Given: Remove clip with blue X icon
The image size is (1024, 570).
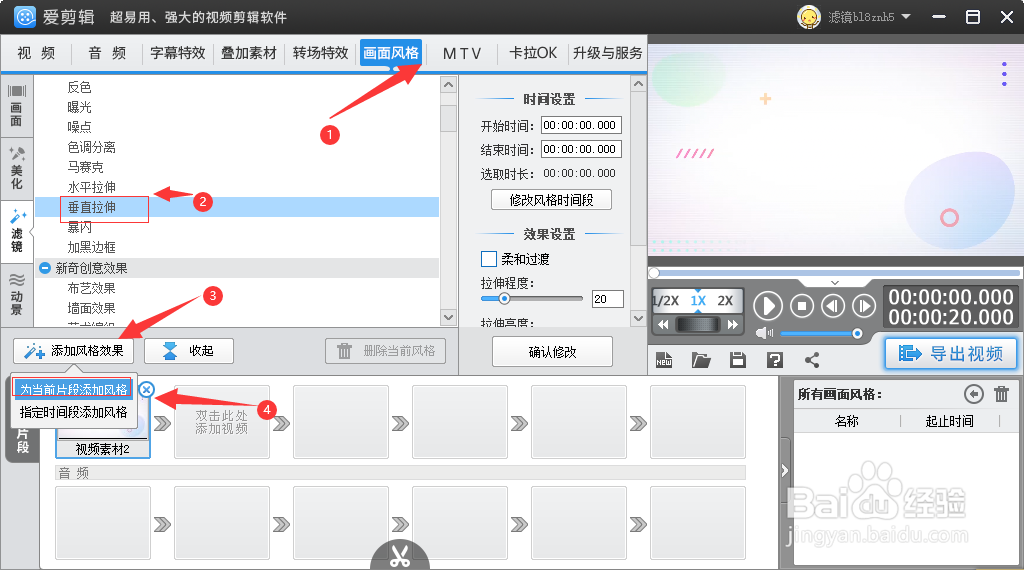Looking at the screenshot, I should click(x=146, y=390).
